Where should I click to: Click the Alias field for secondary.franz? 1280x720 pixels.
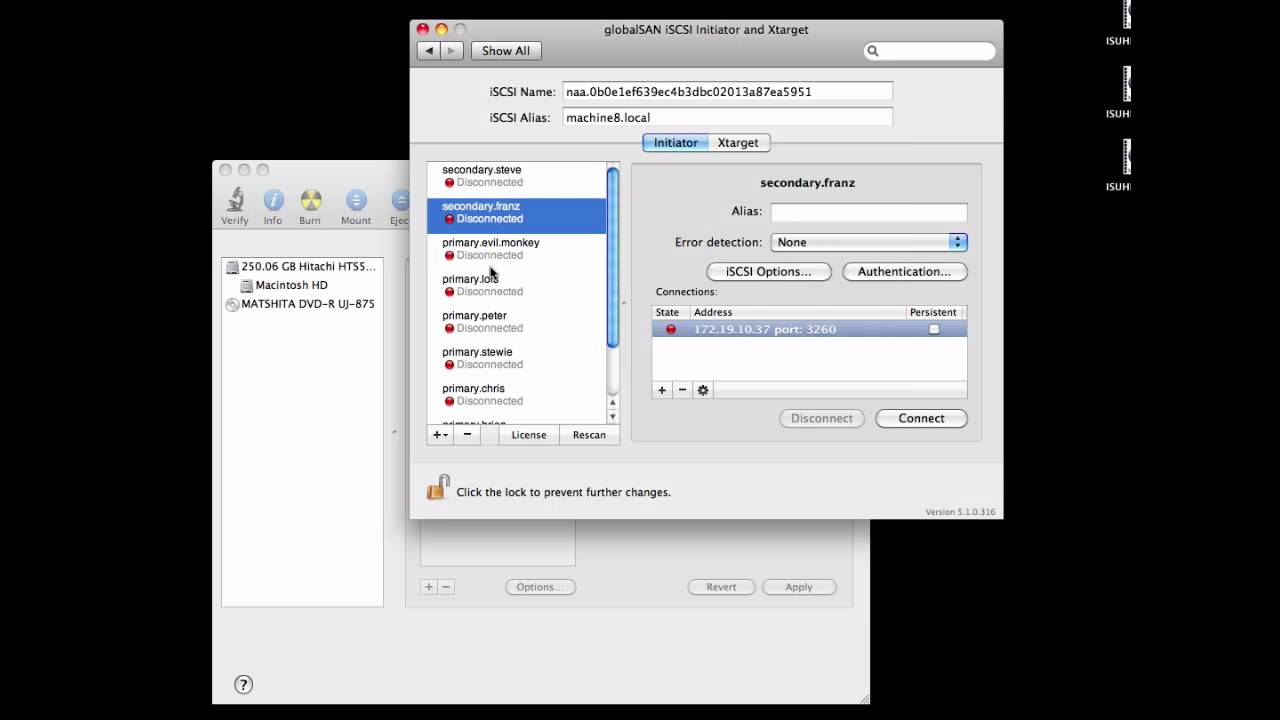pos(869,212)
